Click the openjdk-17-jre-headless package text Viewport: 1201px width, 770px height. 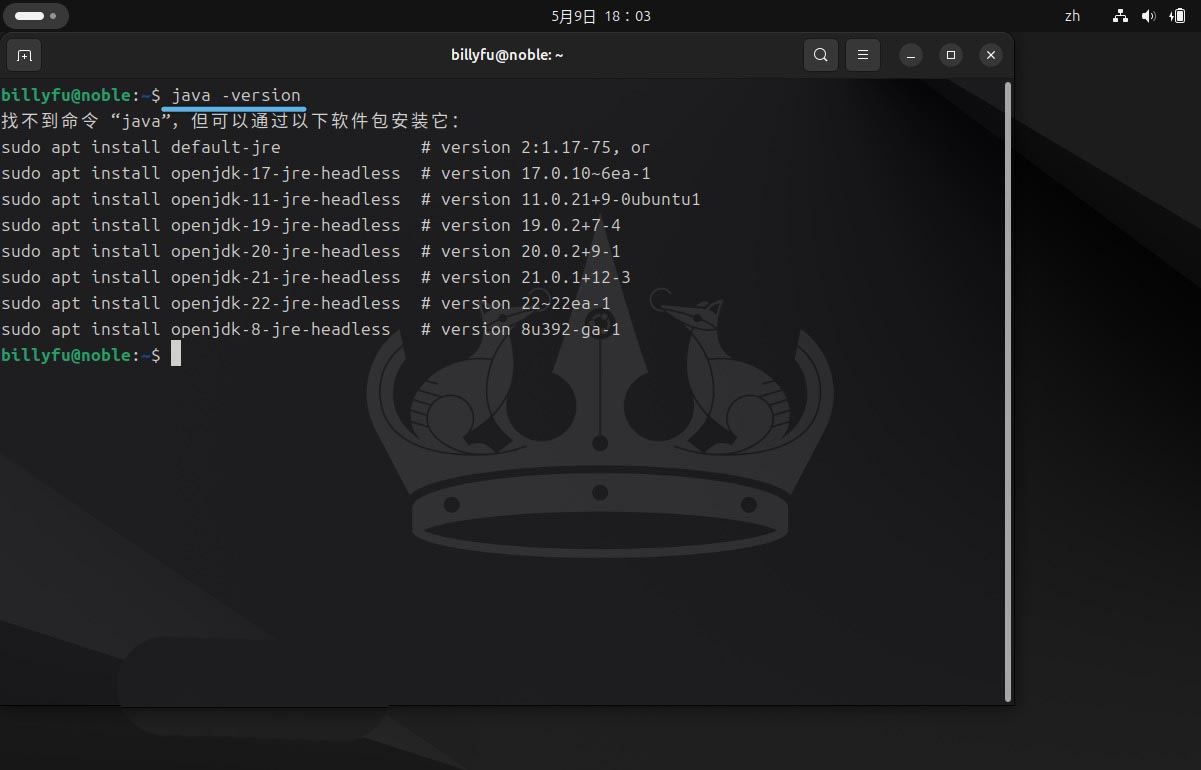(285, 173)
